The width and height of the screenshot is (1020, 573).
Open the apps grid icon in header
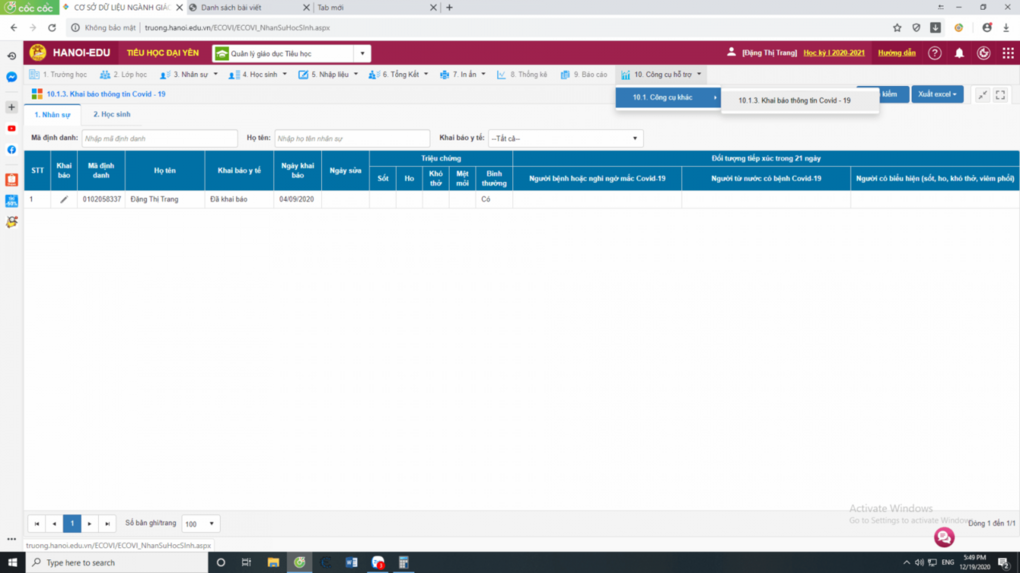click(x=1007, y=53)
